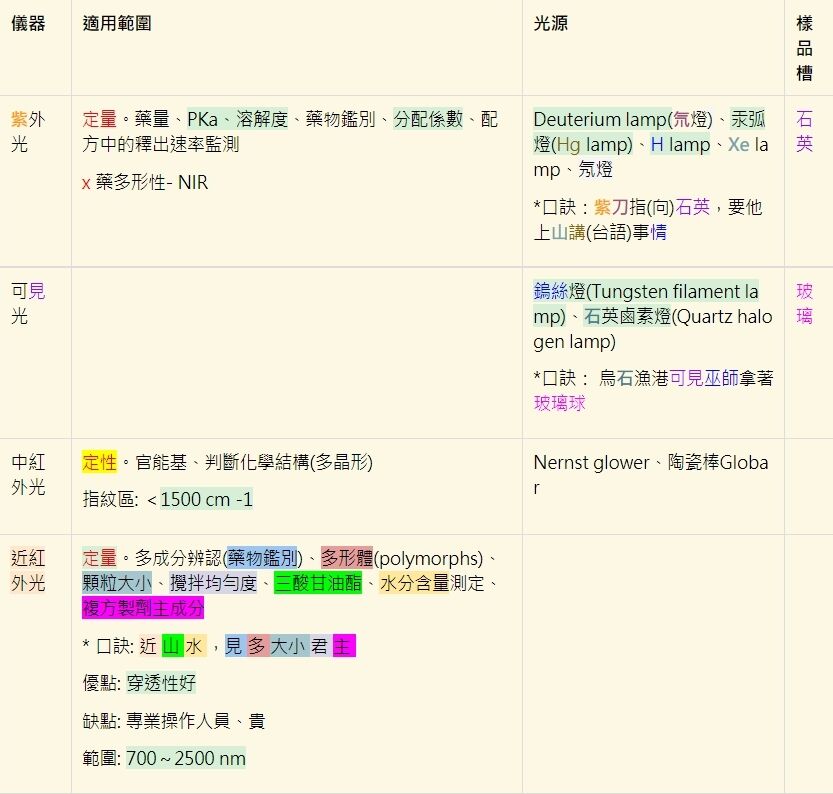Viewport: 833px width, 794px height.
Task: Click the green highlighted 三酸甘油酯 text
Action: click(317, 583)
